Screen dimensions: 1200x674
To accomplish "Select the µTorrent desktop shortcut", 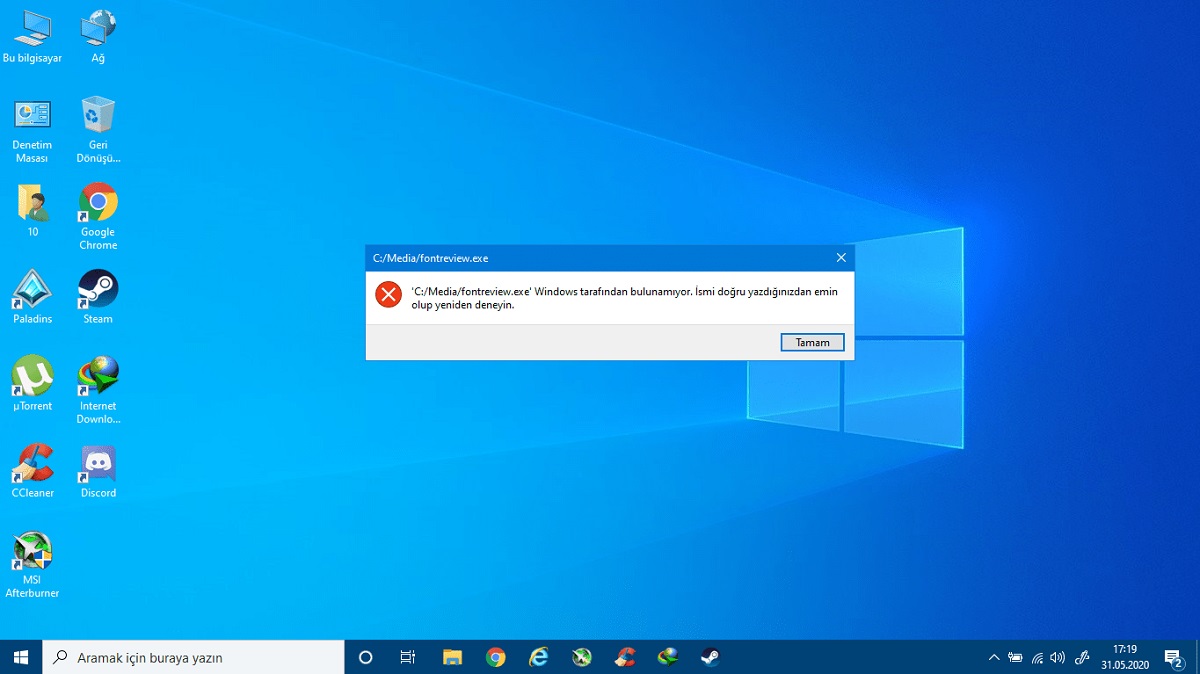I will 32,384.
